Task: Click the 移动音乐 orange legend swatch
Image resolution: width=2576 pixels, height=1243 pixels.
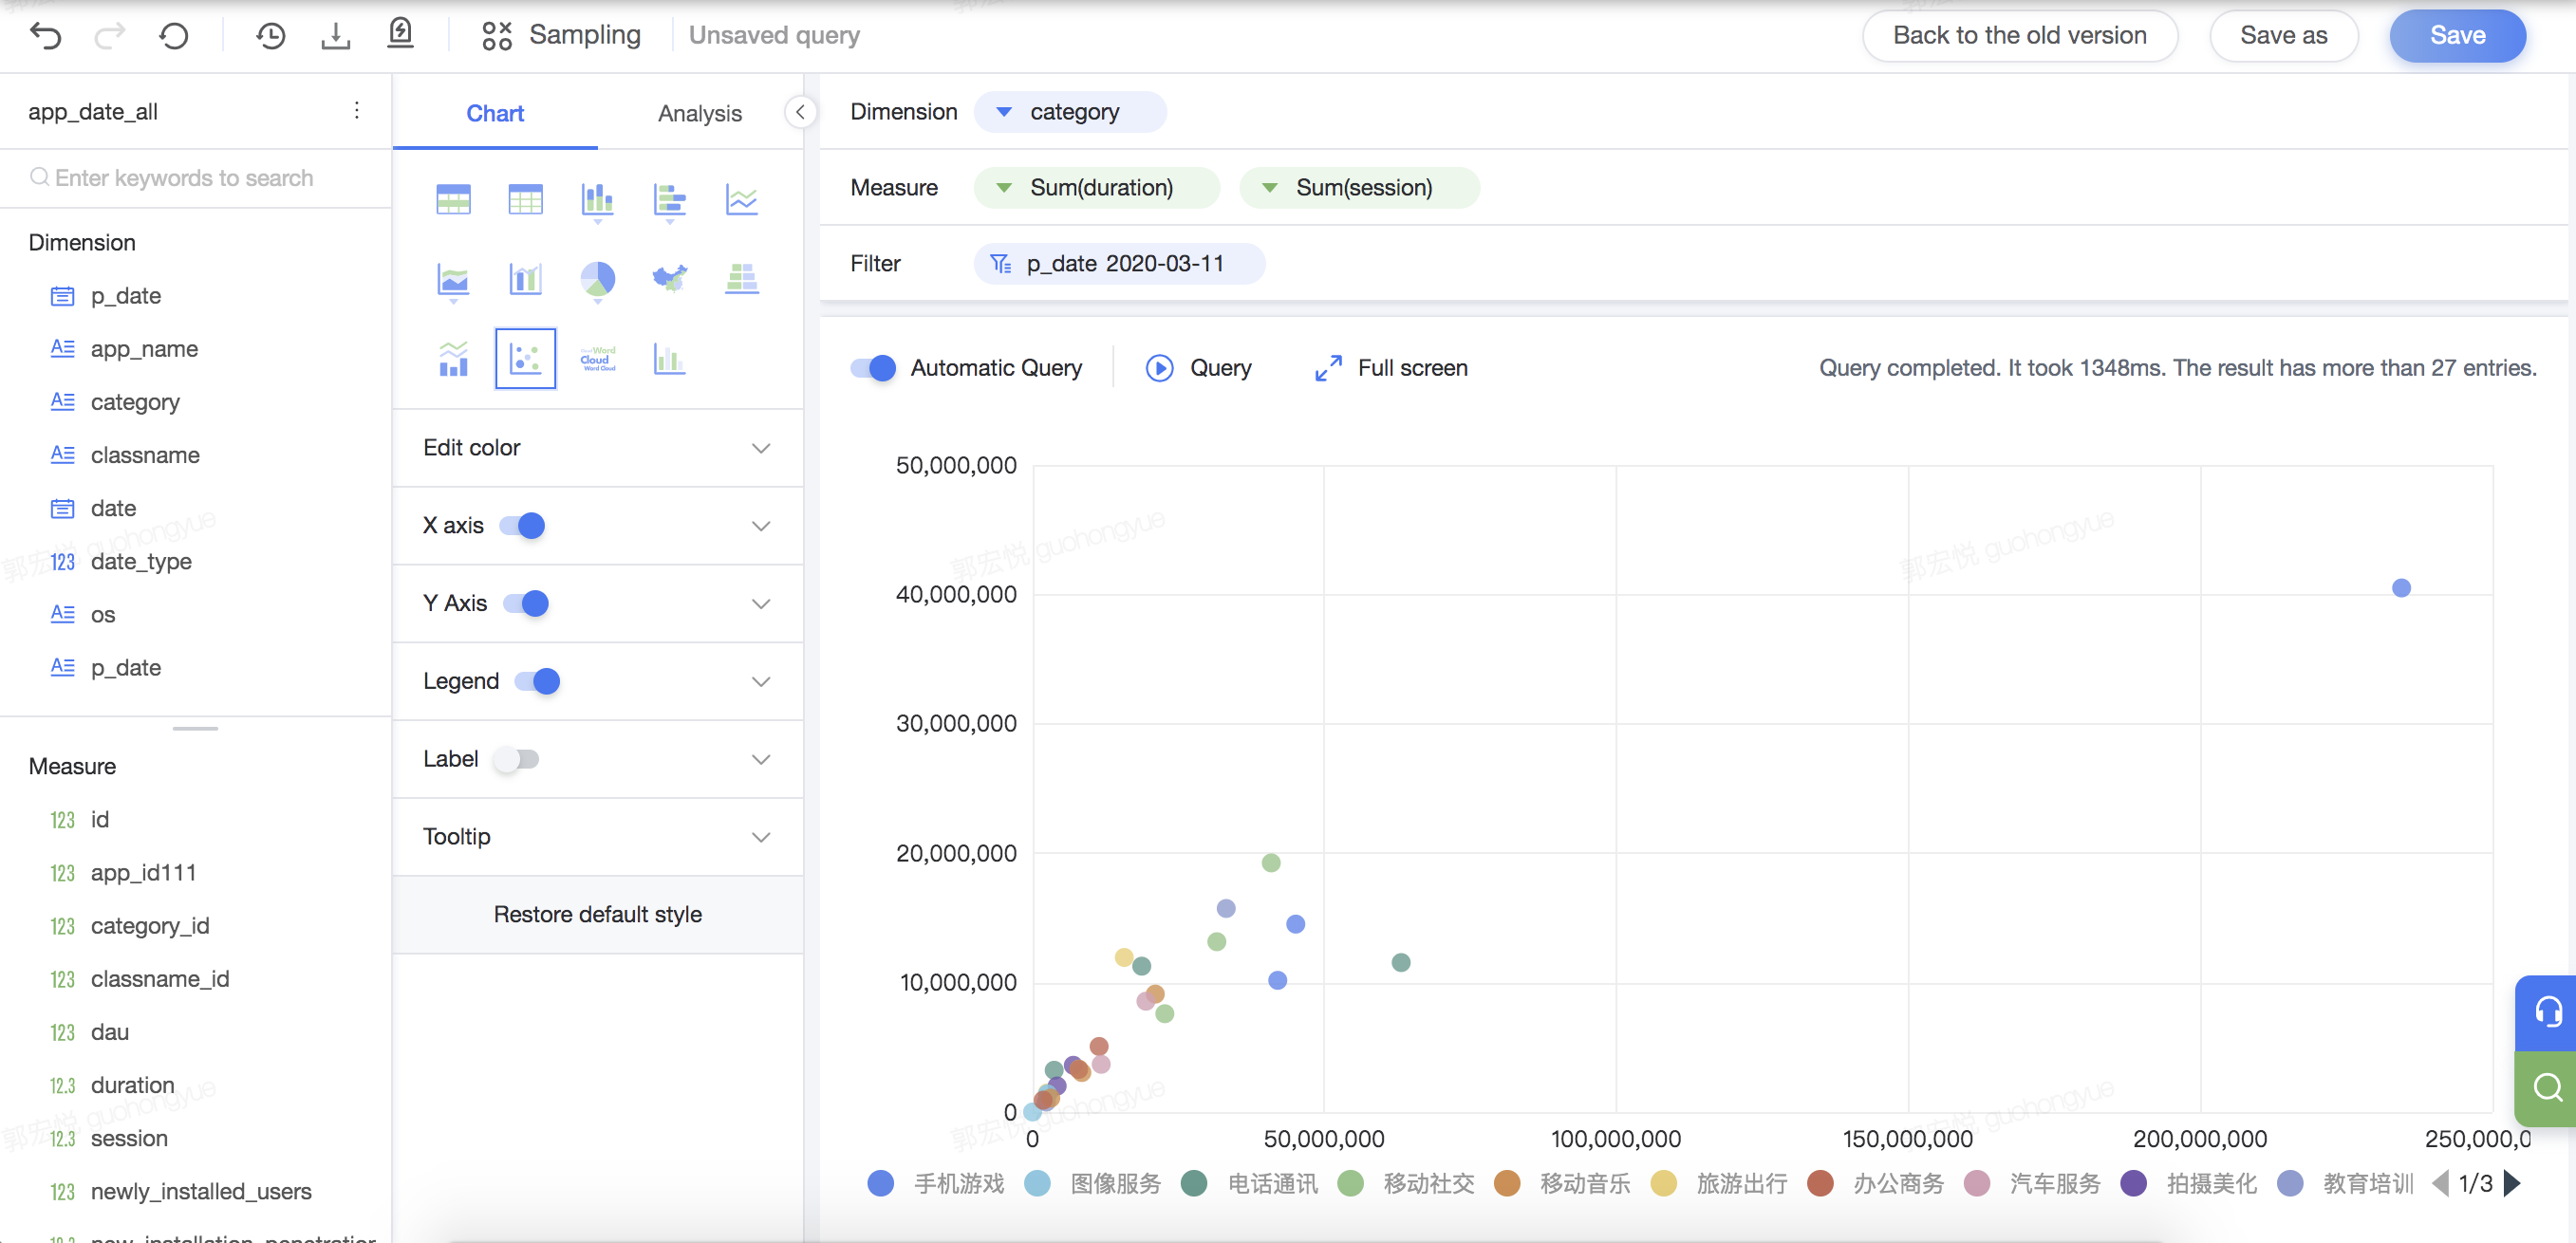Action: (1507, 1184)
